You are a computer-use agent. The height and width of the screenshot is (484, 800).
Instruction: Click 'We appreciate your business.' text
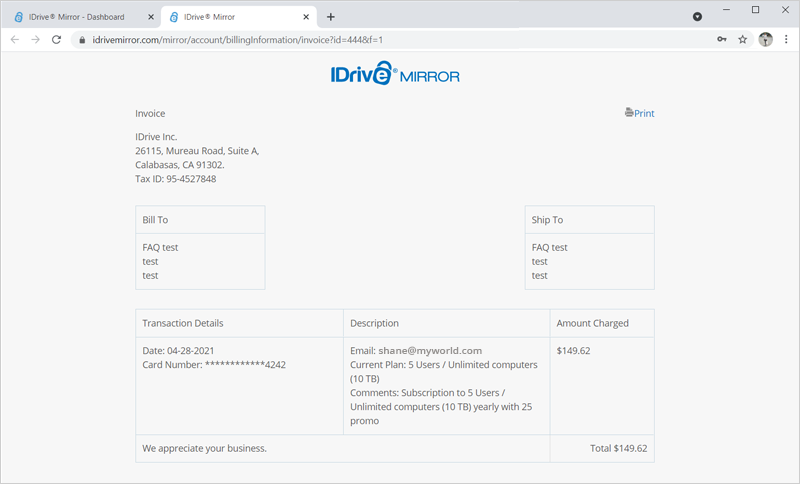pyautogui.click(x=205, y=448)
